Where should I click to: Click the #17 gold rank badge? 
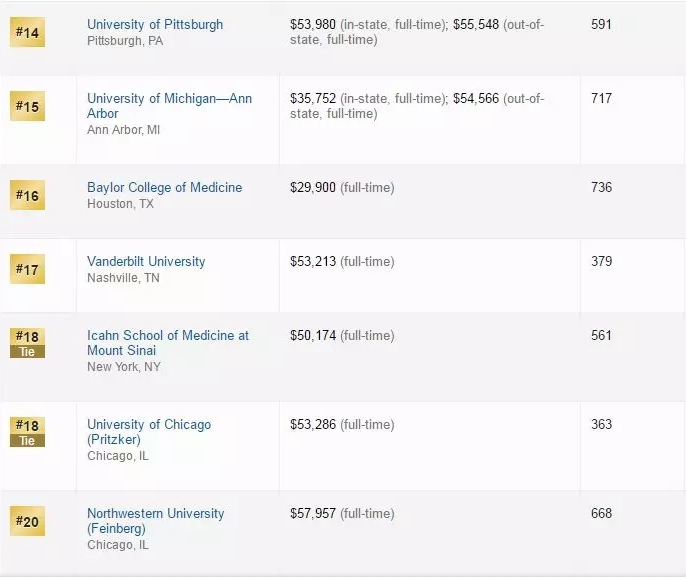pos(27,269)
